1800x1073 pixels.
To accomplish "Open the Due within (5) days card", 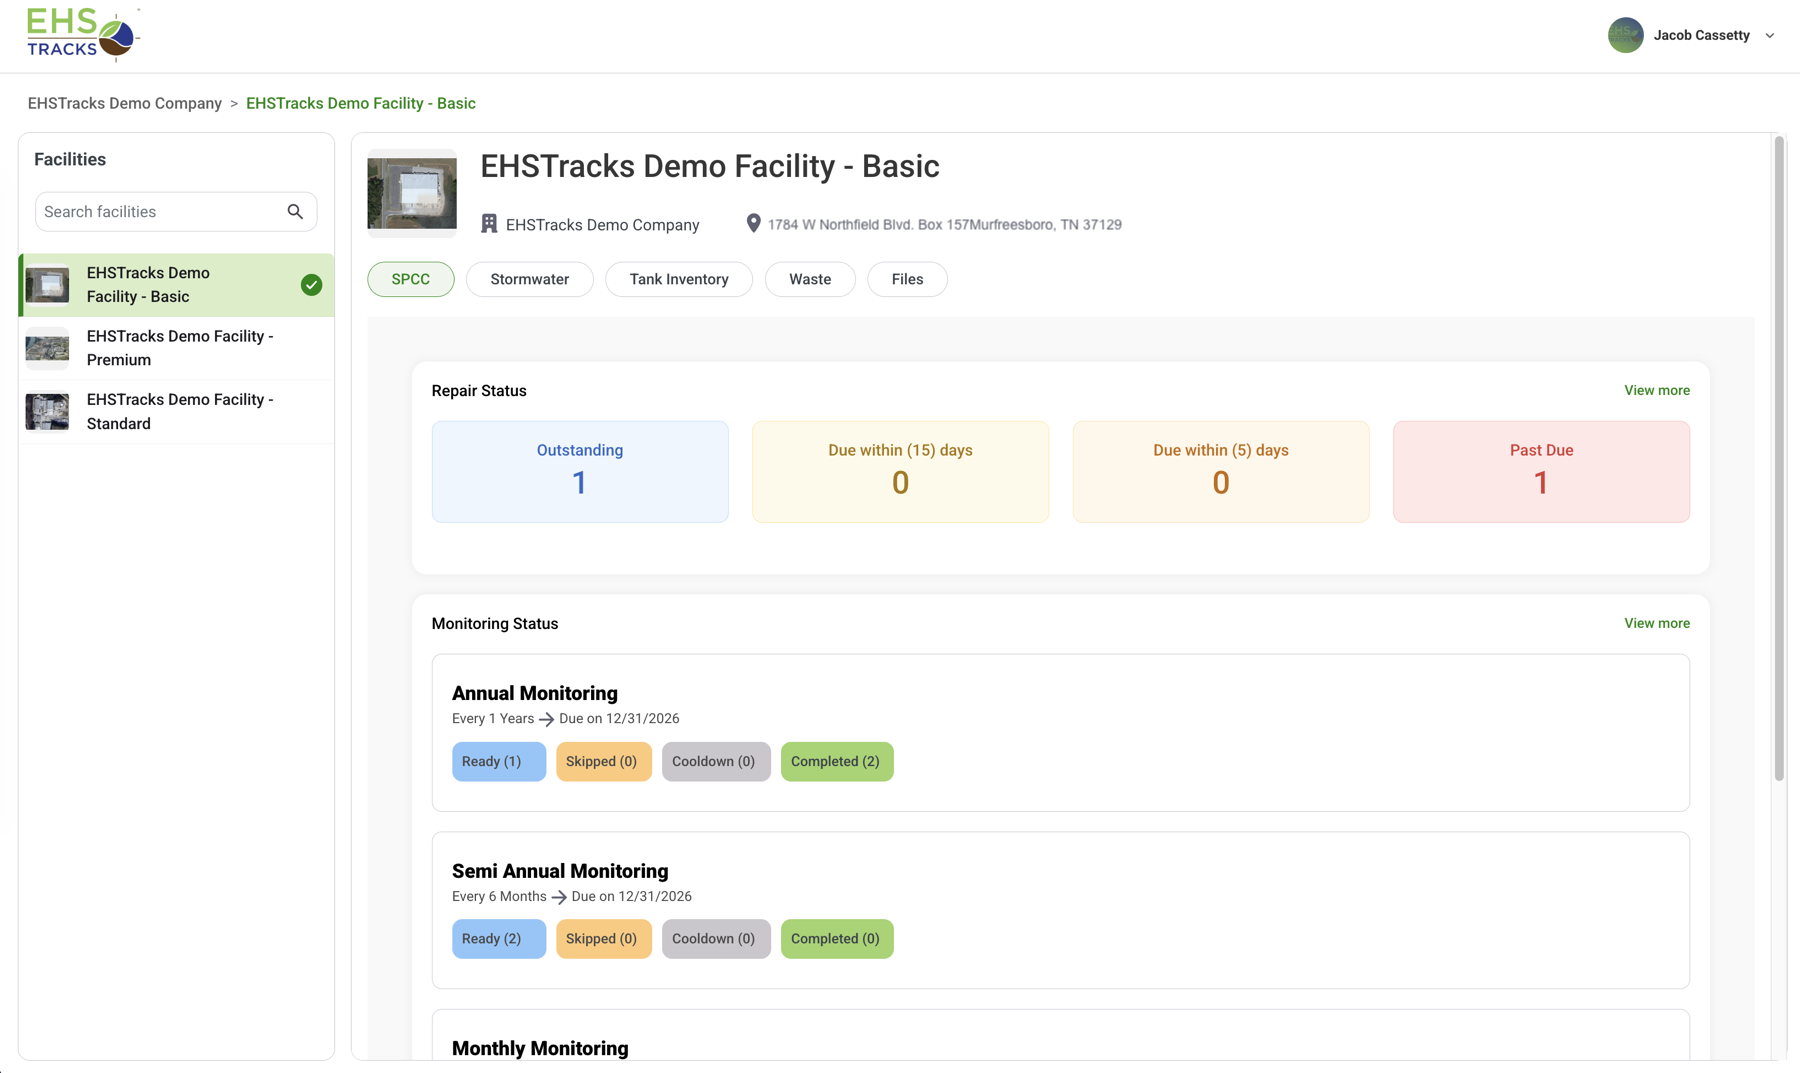I will 1221,471.
